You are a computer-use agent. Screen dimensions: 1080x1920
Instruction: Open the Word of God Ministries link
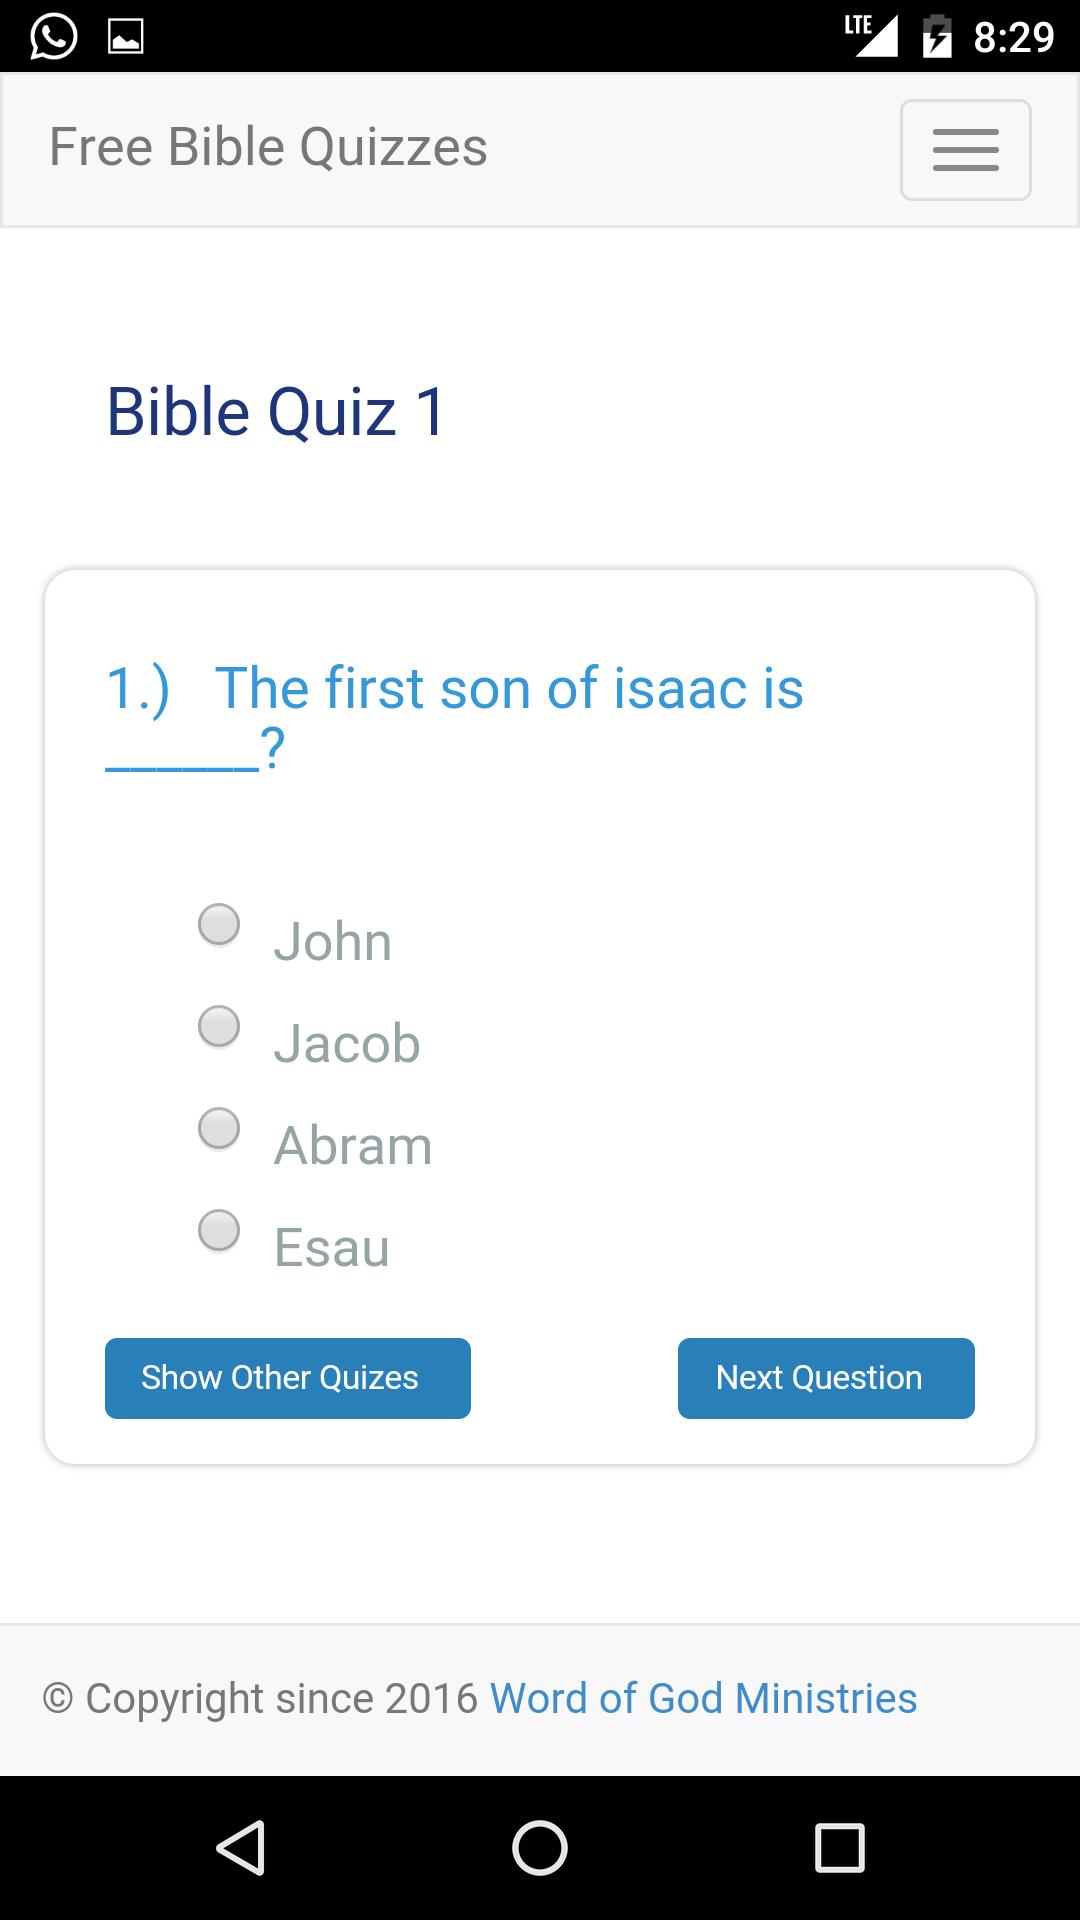[703, 1697]
